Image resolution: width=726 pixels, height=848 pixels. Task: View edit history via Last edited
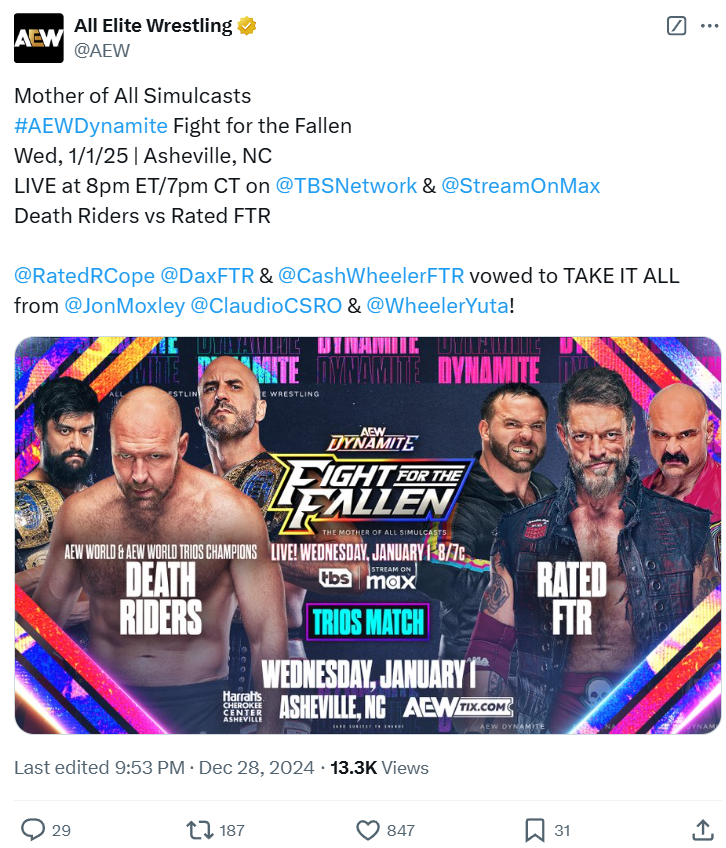click(x=98, y=768)
